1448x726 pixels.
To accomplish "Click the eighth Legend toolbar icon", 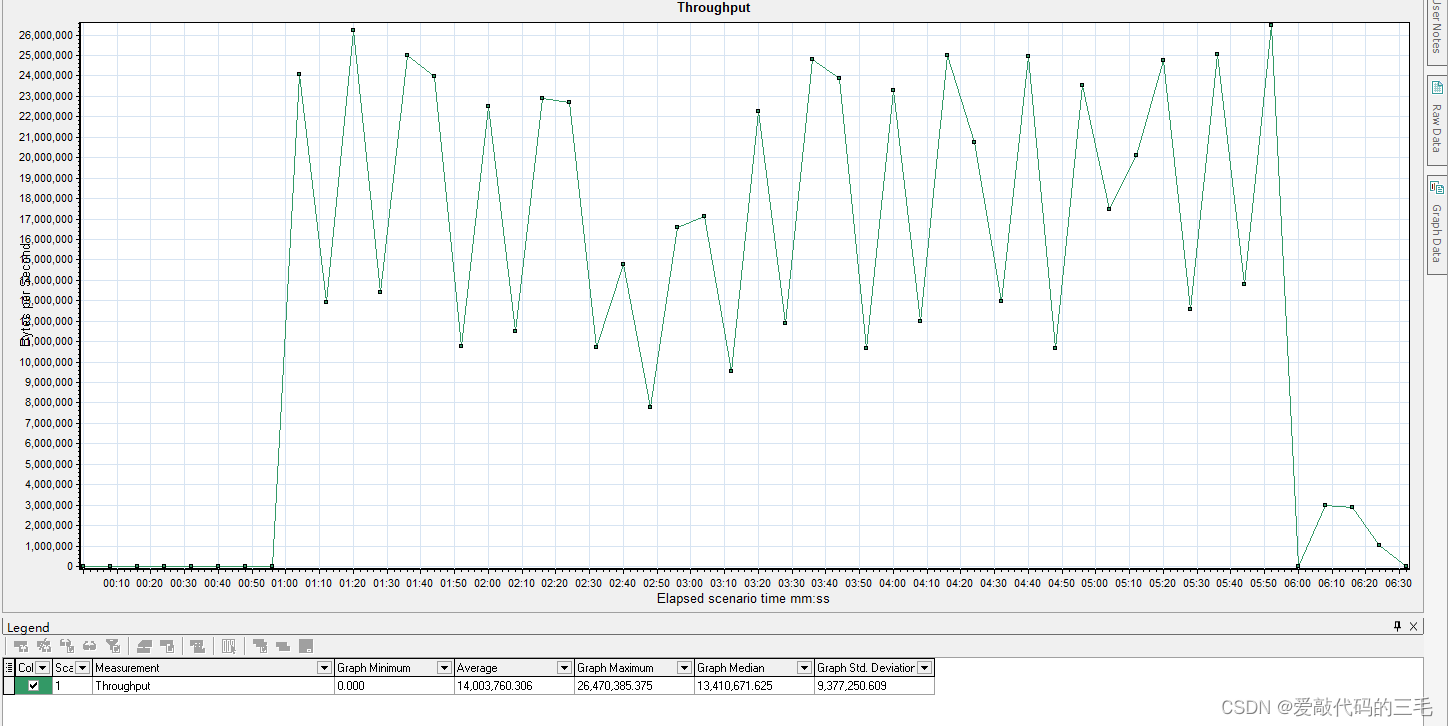I will (197, 646).
